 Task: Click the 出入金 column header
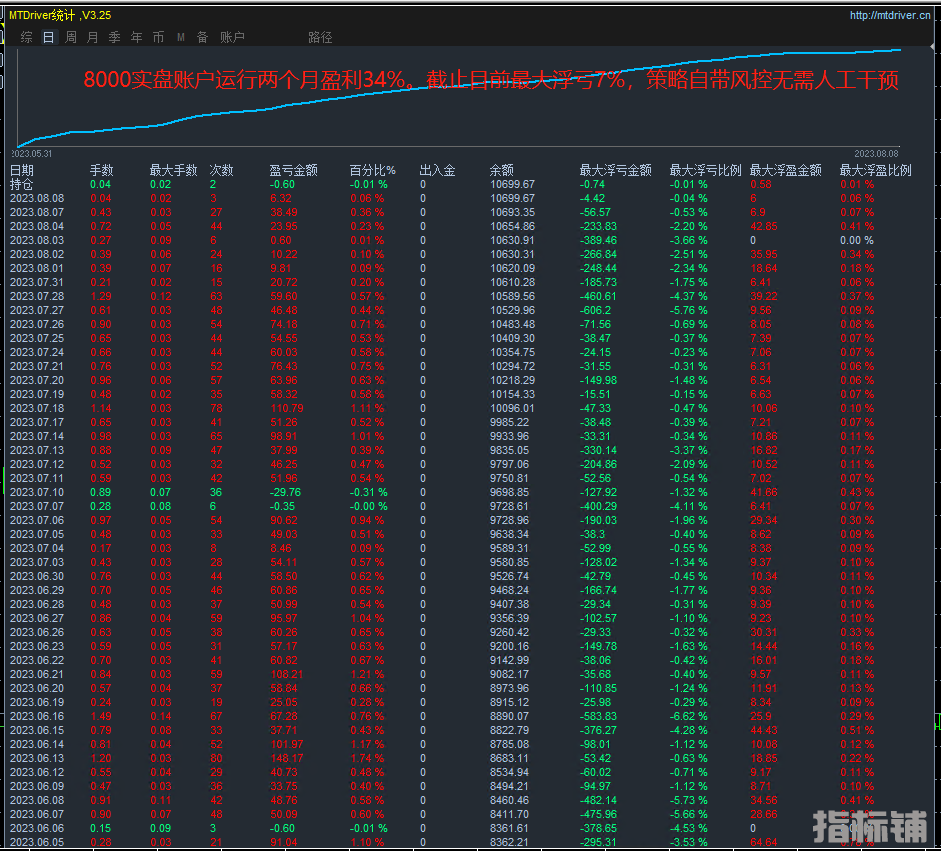[437, 170]
